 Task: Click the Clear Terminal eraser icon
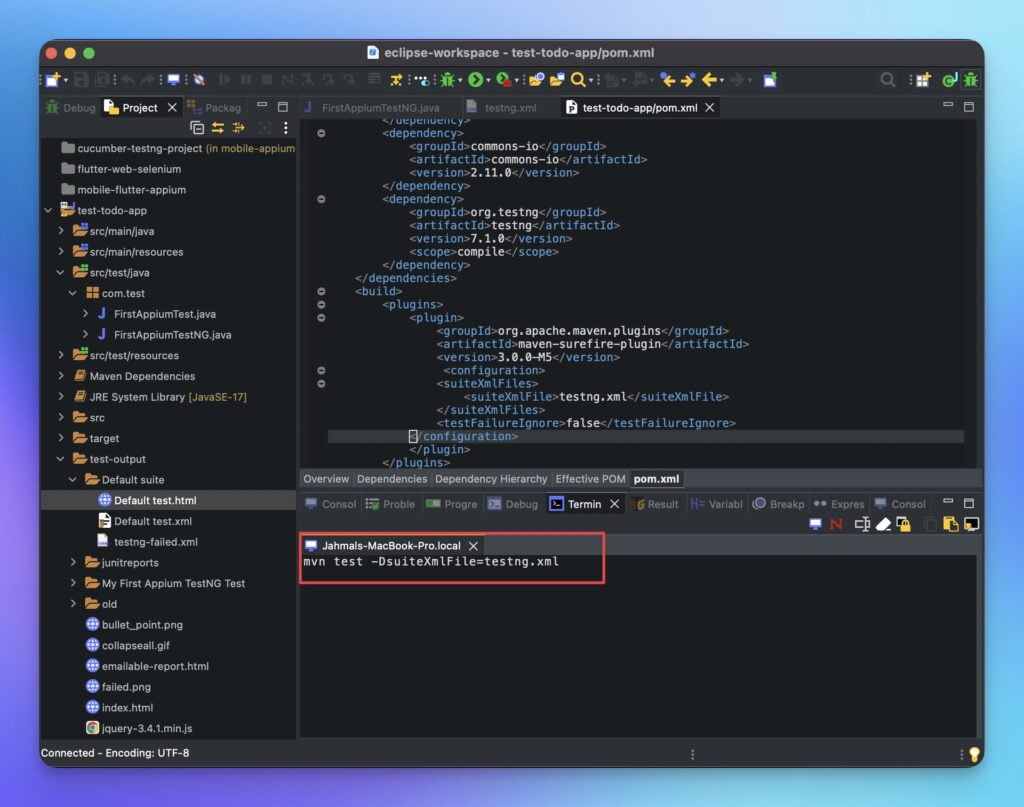883,524
